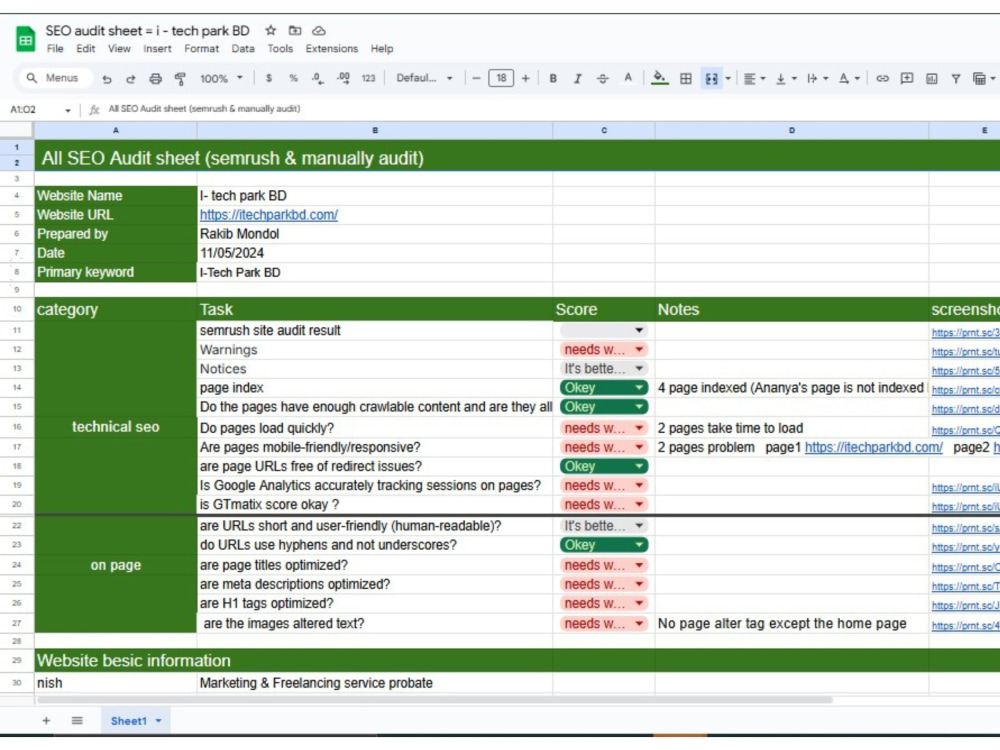Viewport: 1000px width, 750px height.
Task: Star this SEO audit spreadsheet
Action: tap(270, 30)
